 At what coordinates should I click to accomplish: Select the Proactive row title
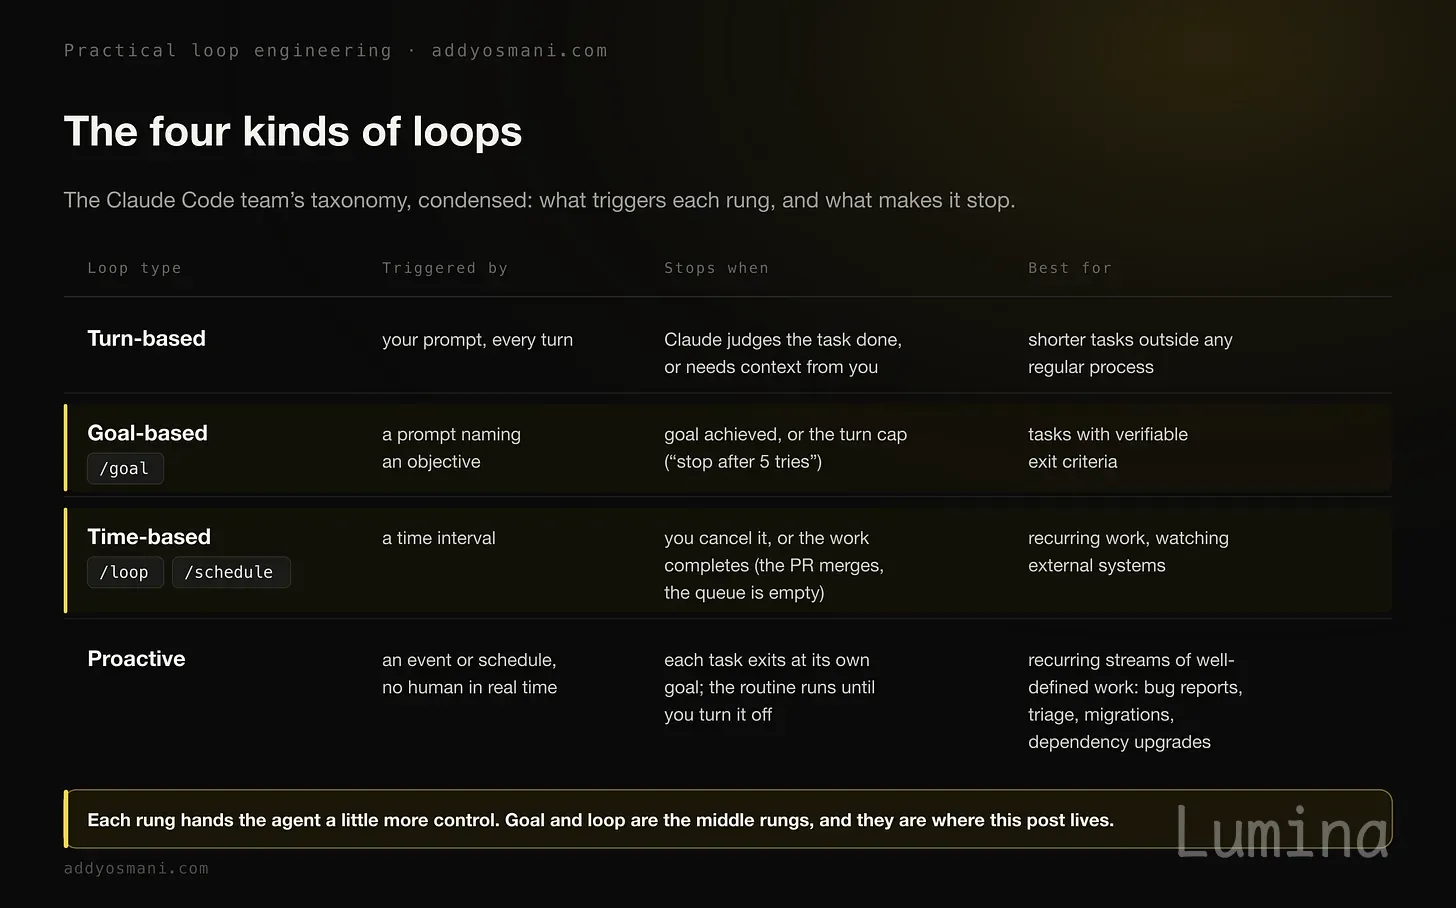pyautogui.click(x=136, y=659)
